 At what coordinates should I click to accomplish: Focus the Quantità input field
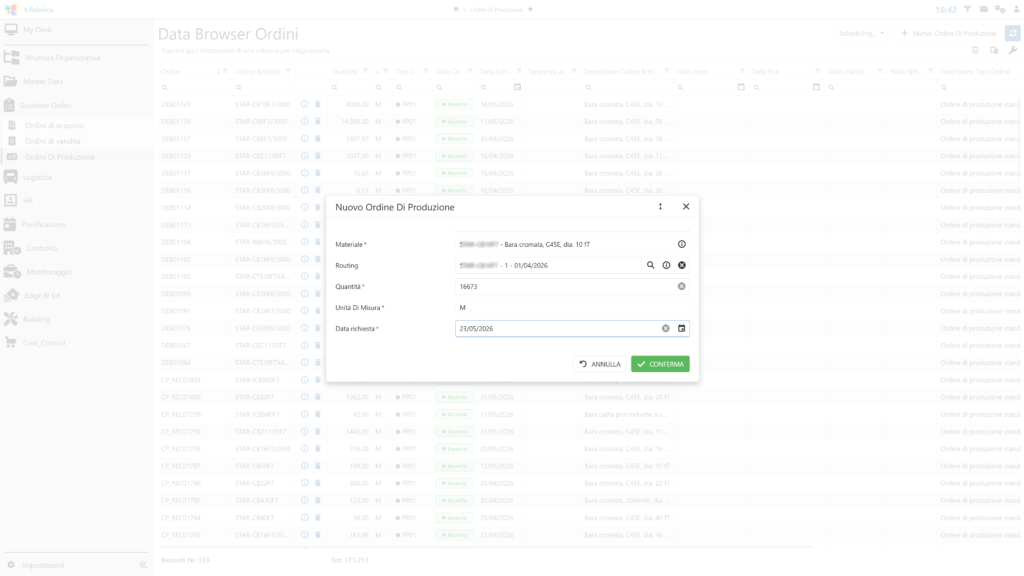pos(566,287)
